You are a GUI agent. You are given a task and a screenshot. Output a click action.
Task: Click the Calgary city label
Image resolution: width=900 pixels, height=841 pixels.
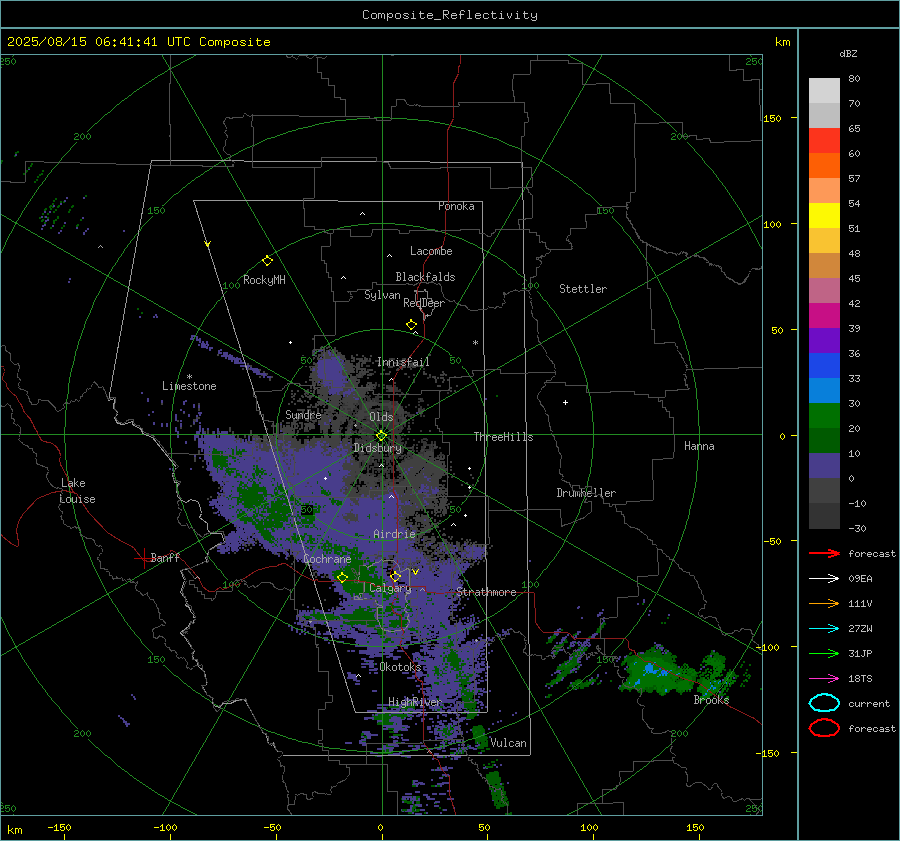(x=390, y=588)
